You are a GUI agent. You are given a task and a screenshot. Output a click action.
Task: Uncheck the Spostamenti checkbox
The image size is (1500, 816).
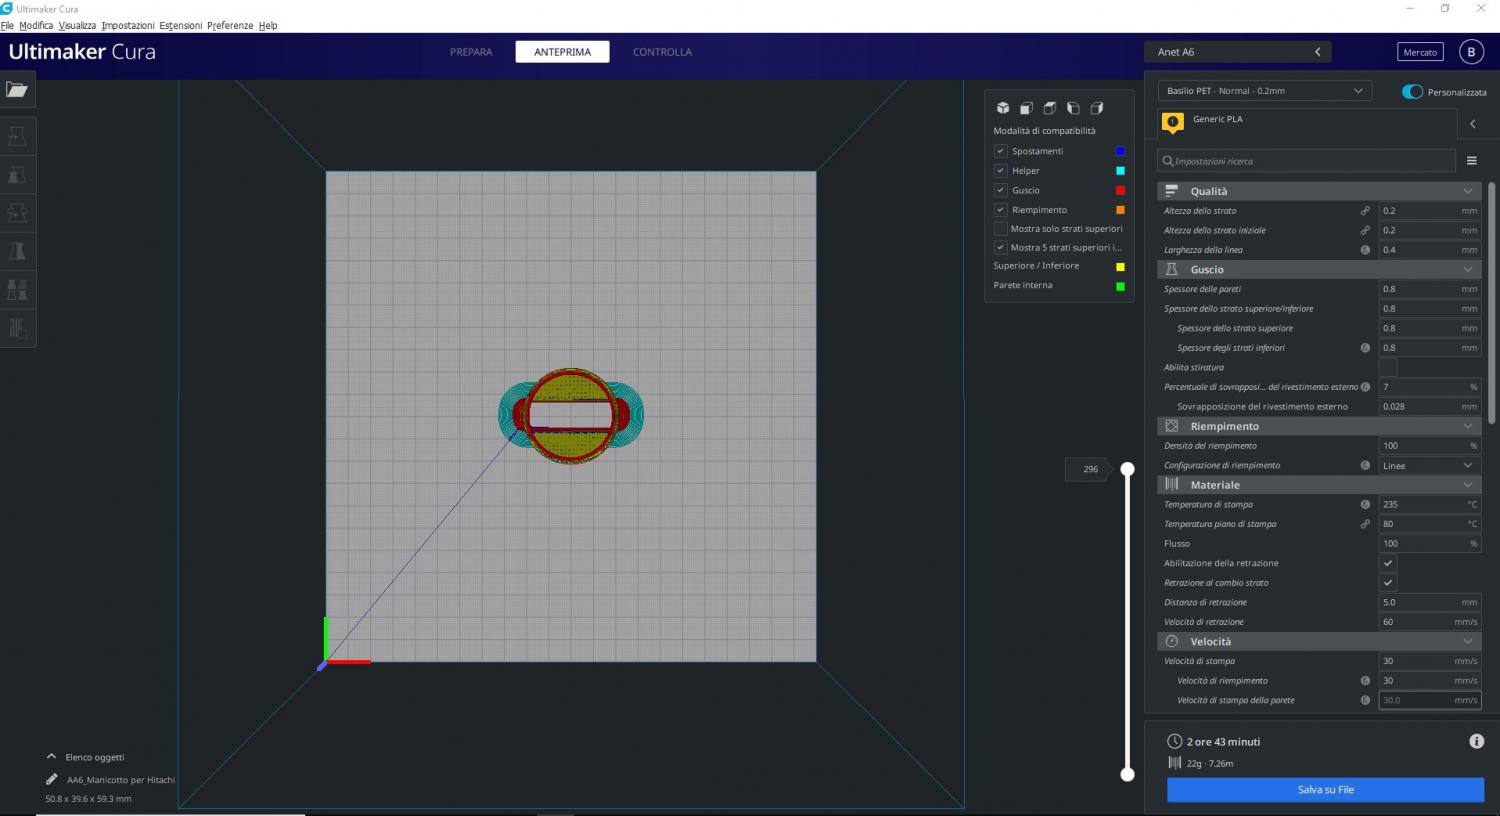tap(1000, 151)
